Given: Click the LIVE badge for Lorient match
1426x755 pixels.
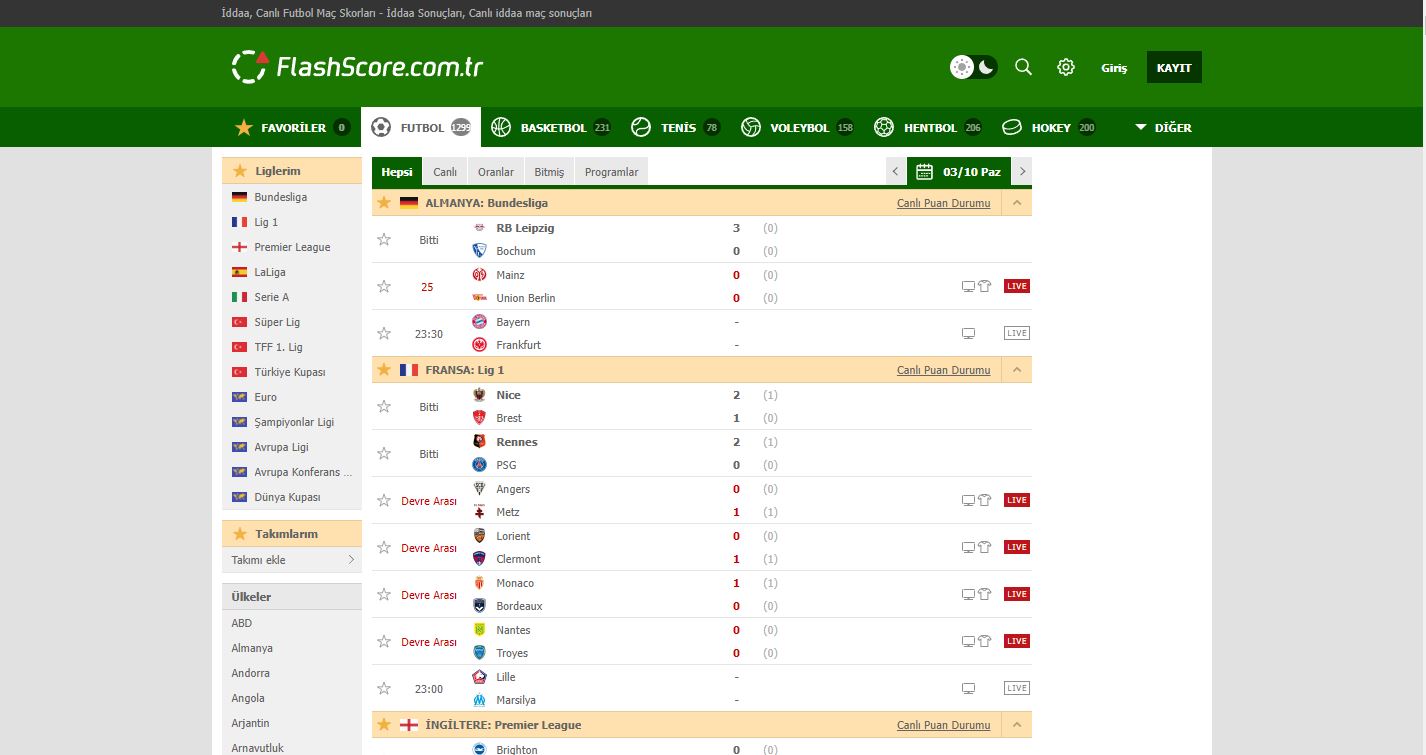Looking at the screenshot, I should [1017, 547].
